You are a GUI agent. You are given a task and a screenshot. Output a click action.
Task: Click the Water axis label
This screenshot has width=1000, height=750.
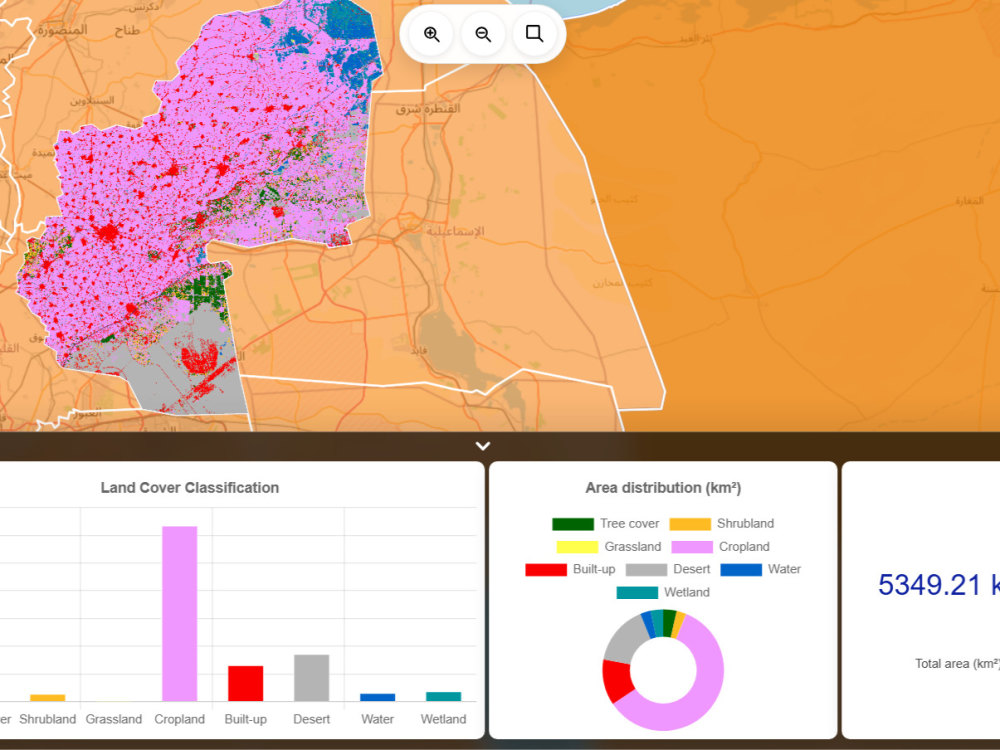click(378, 719)
